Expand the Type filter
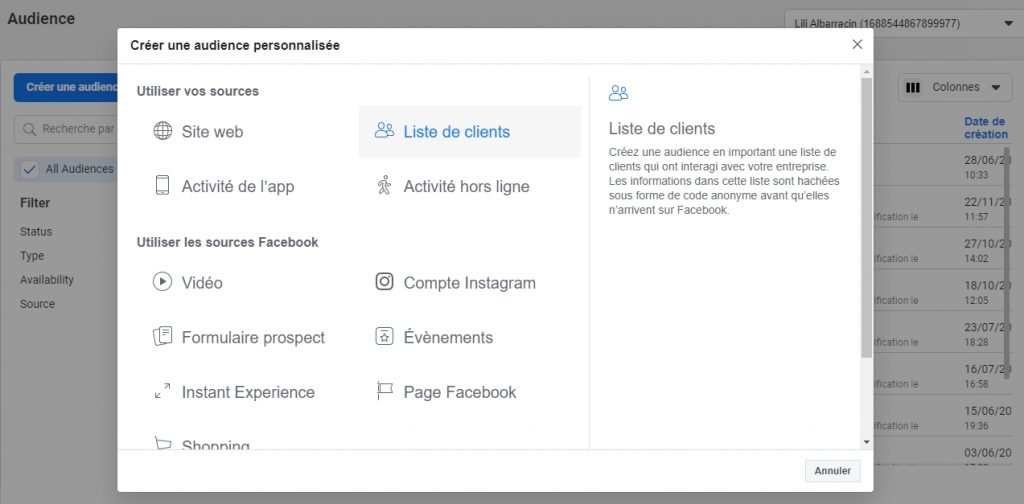 [x=32, y=256]
